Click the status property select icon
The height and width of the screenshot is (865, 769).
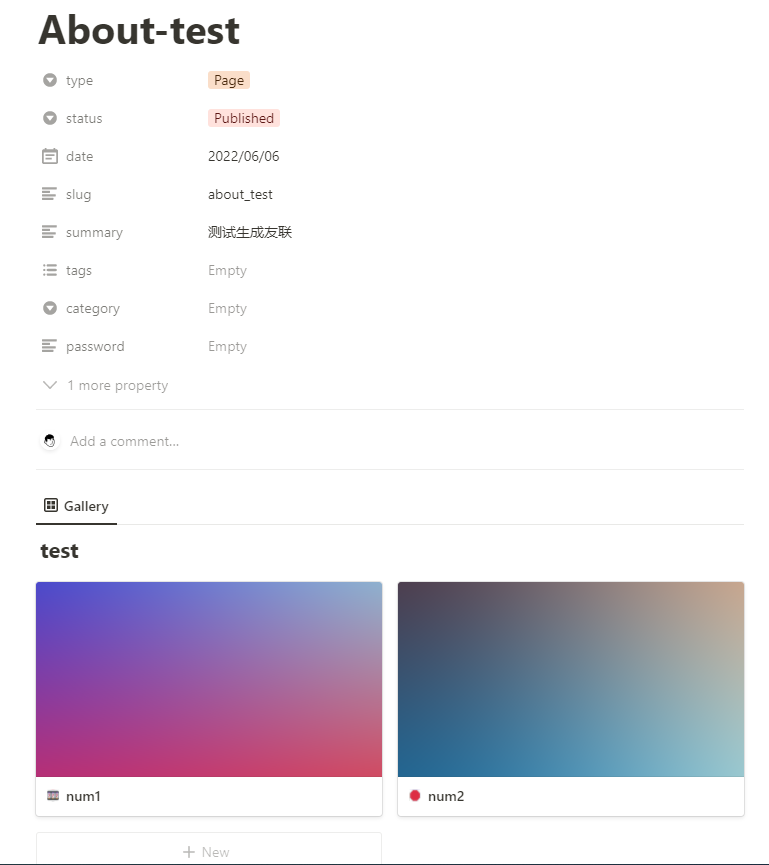[x=50, y=118]
